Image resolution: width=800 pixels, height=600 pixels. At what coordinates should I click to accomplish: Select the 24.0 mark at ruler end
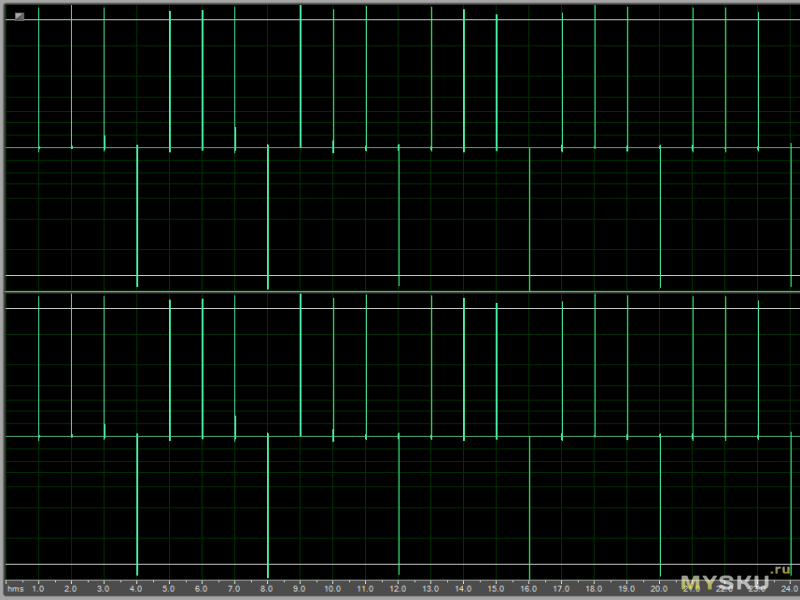pyautogui.click(x=789, y=587)
